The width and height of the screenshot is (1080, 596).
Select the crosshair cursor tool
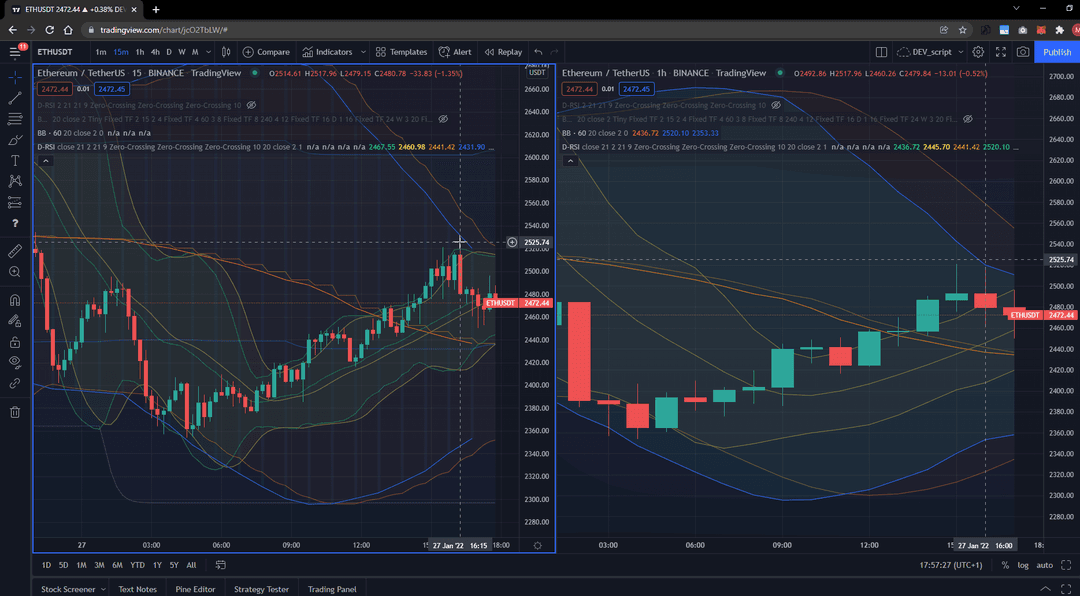14,77
